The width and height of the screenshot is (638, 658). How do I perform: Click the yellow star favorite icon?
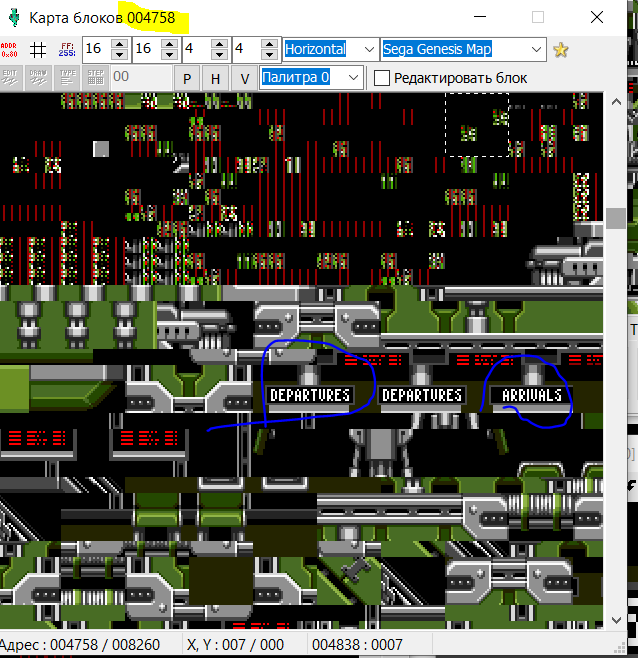click(x=561, y=50)
